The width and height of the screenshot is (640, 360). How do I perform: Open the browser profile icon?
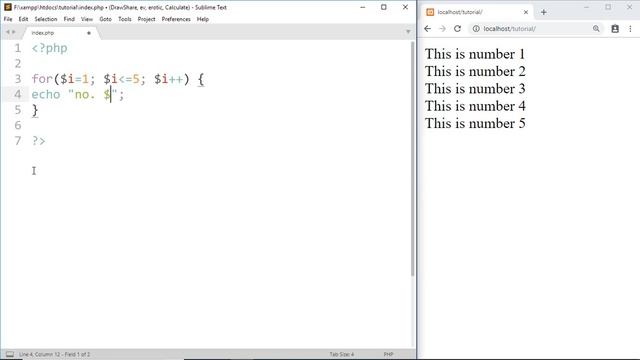(615, 29)
